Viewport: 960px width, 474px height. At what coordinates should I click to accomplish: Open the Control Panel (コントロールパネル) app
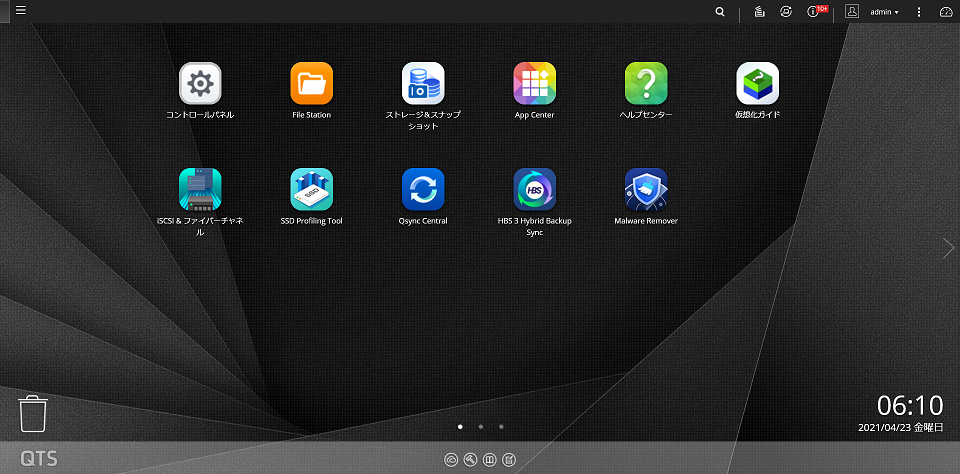click(x=200, y=83)
